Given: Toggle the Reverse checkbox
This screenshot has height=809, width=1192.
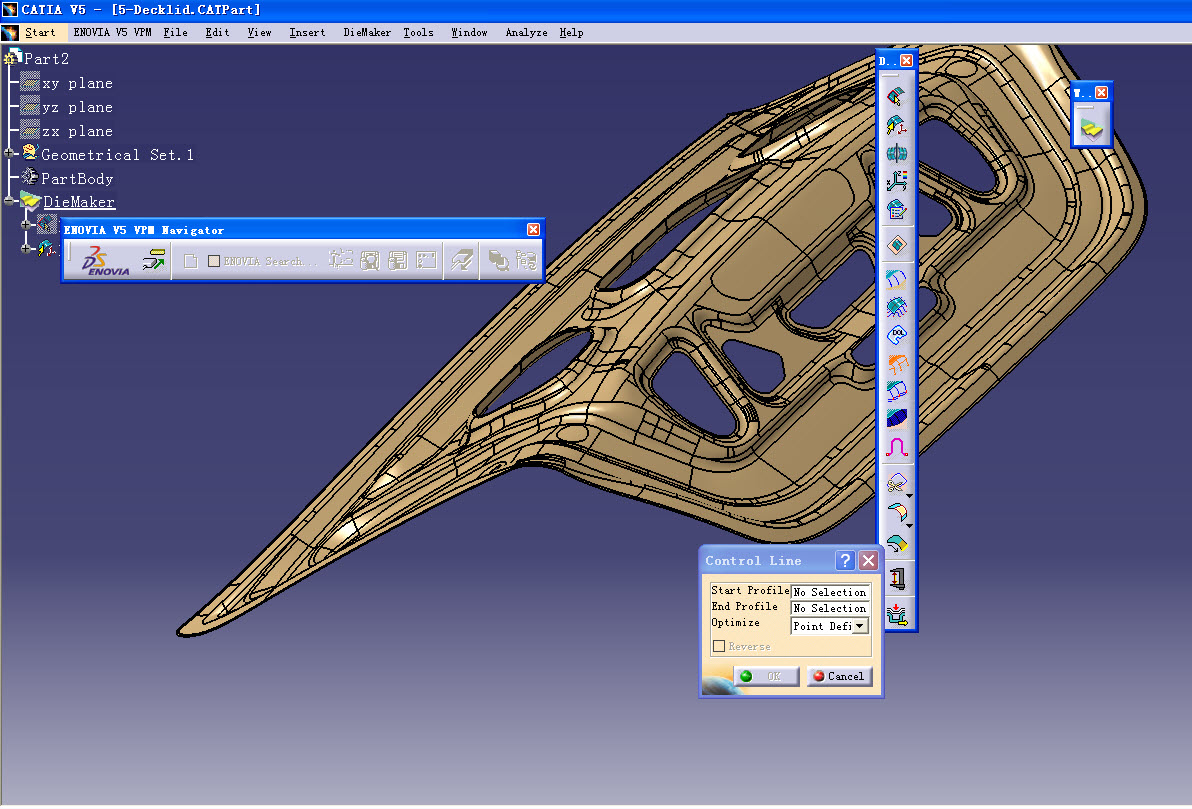Looking at the screenshot, I should (719, 646).
